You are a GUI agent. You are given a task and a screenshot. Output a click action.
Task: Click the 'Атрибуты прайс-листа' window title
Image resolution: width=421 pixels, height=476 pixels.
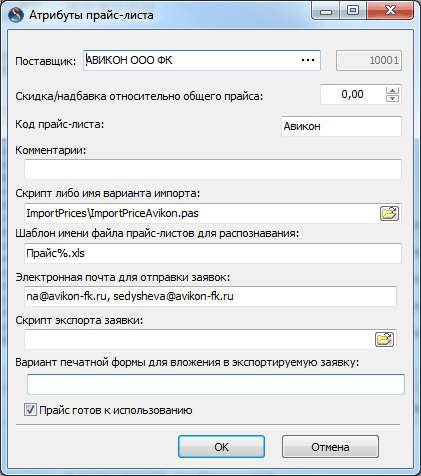tap(91, 15)
